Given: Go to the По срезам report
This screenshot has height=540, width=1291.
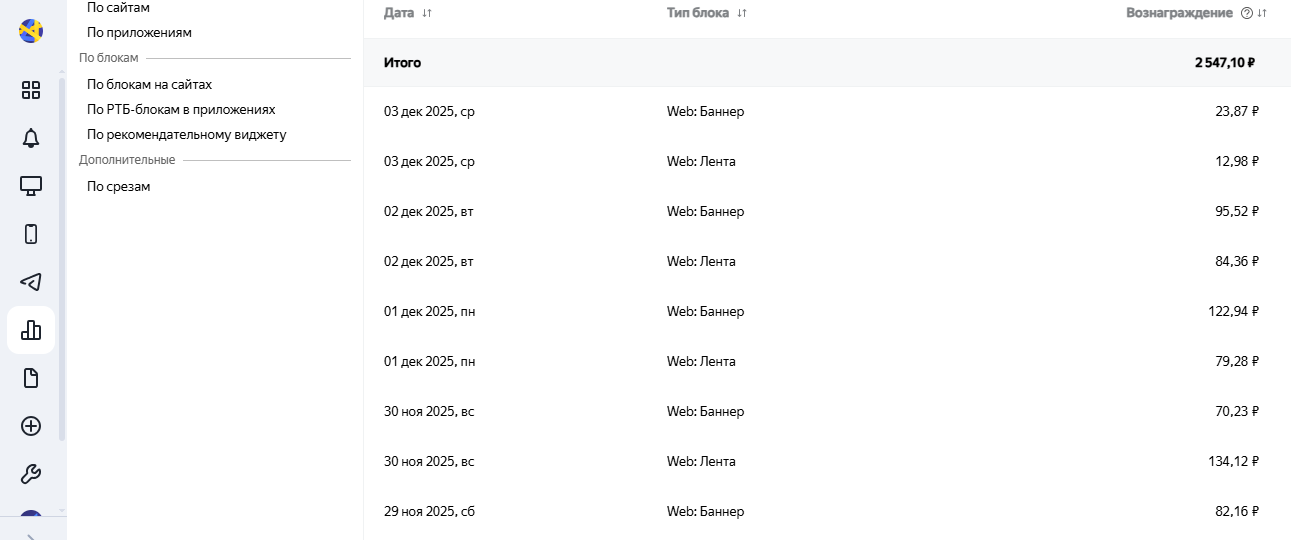Looking at the screenshot, I should 118,186.
